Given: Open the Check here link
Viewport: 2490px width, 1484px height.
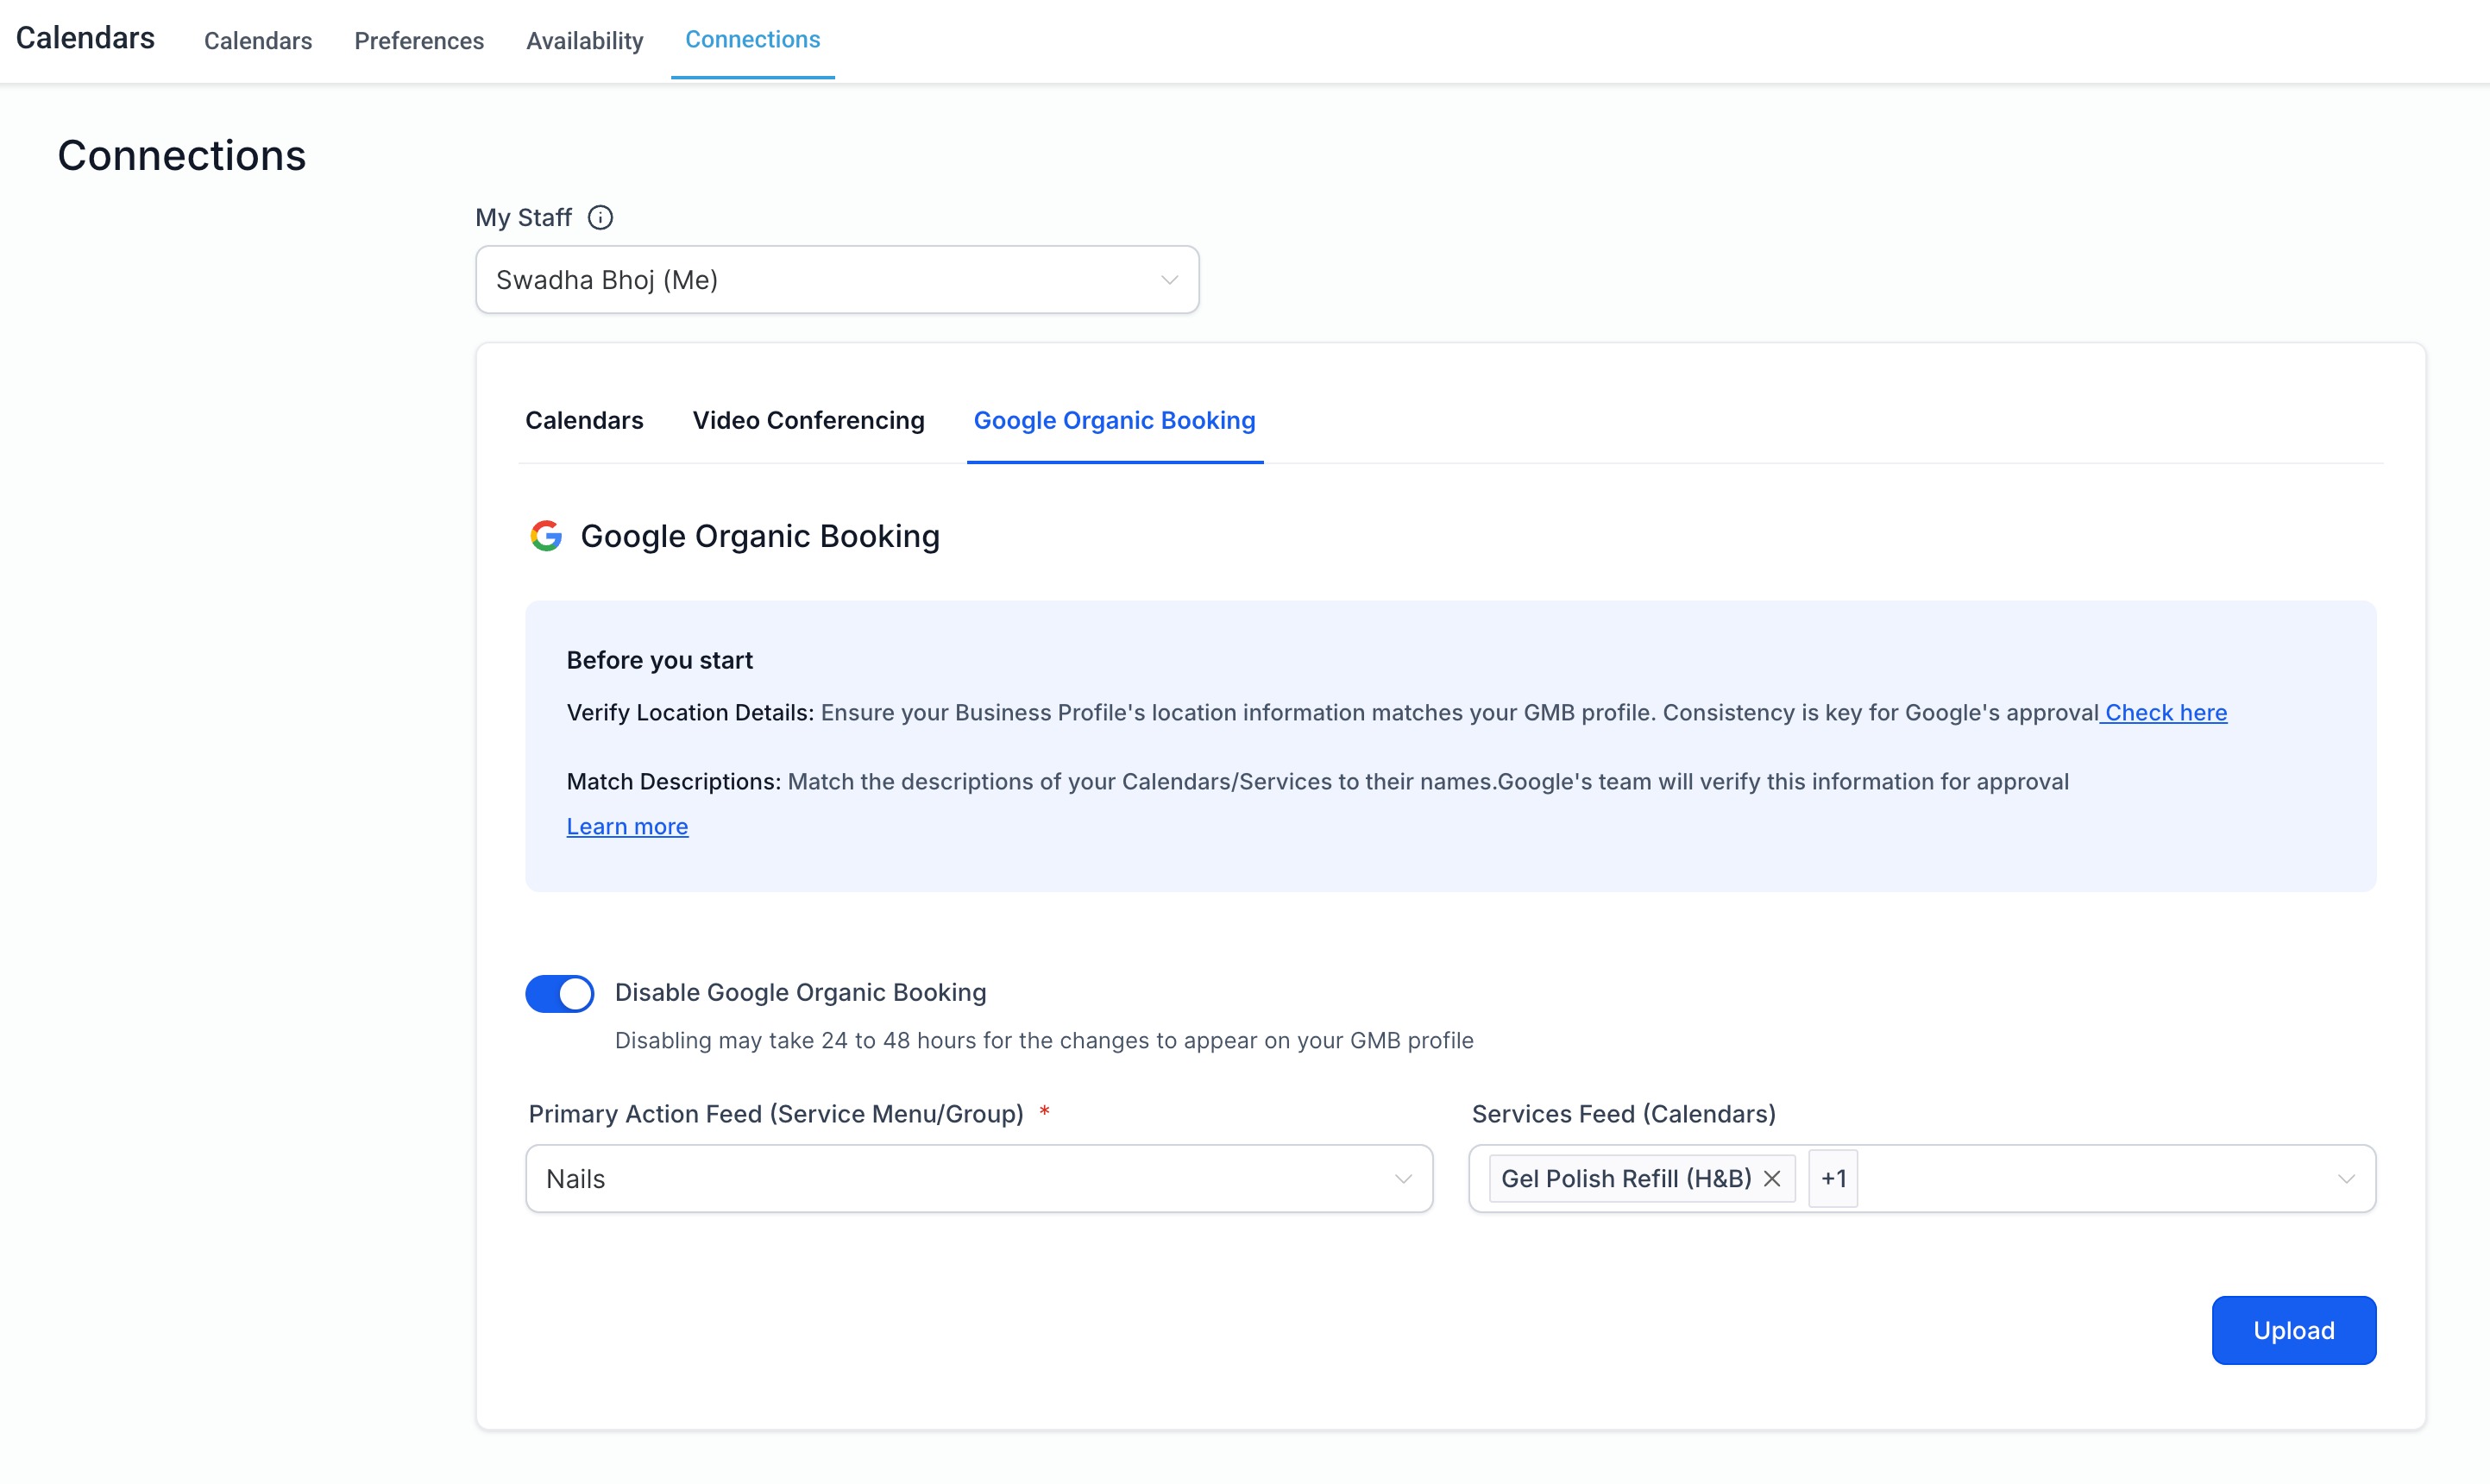Looking at the screenshot, I should click(x=2165, y=712).
